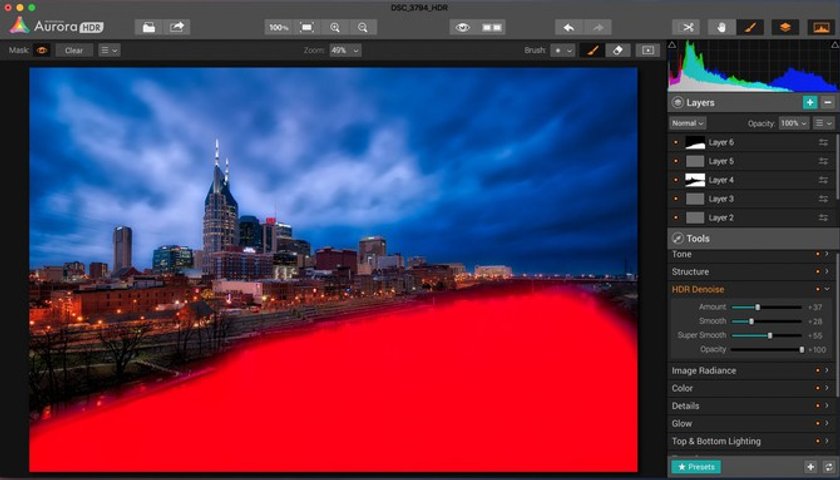Set zoom to 100% button
The image size is (840, 480).
tap(279, 27)
